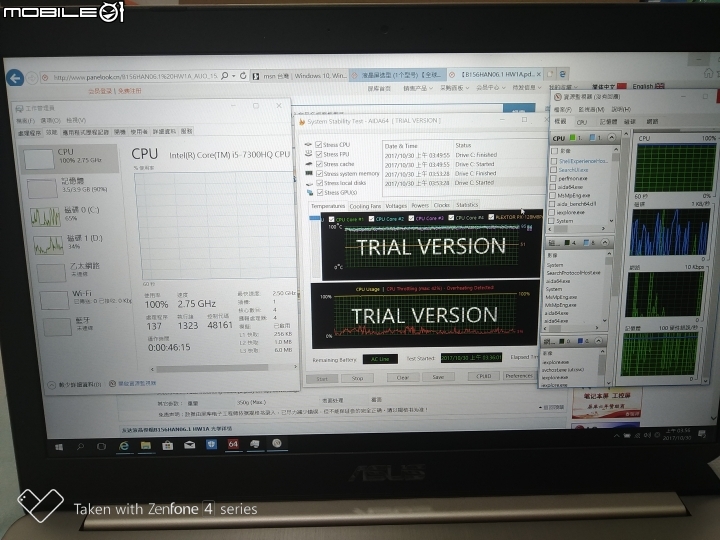Collapse disk section chevron in Resource Monitor
This screenshot has height=540, width=720.
pos(605,242)
